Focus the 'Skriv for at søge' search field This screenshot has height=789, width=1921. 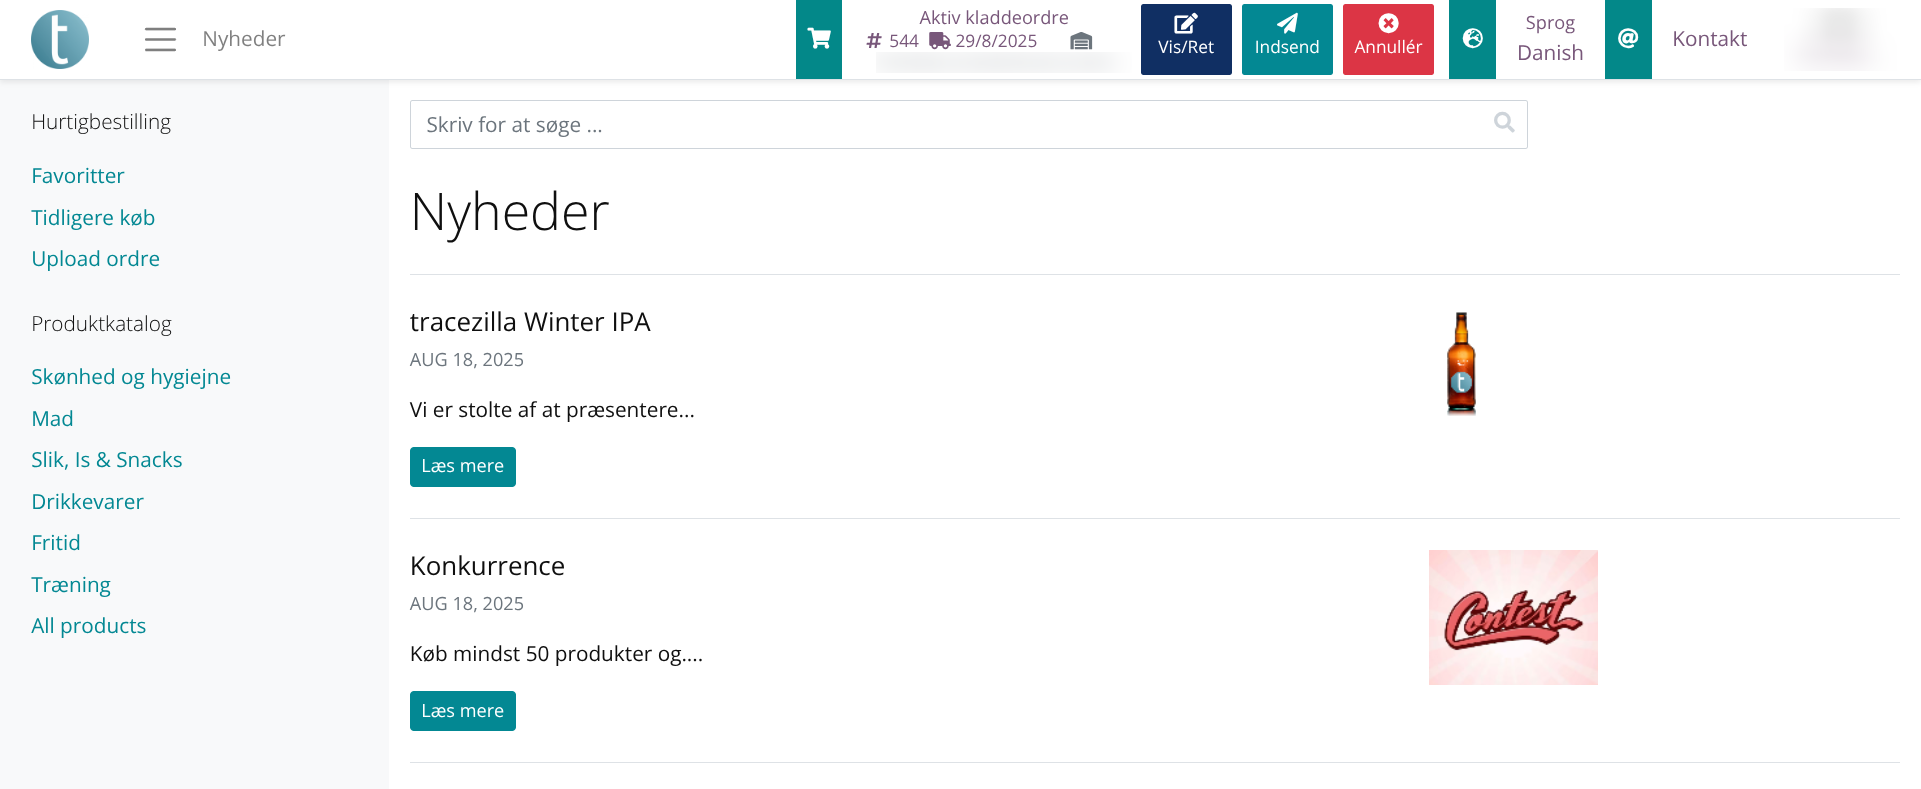(950, 125)
